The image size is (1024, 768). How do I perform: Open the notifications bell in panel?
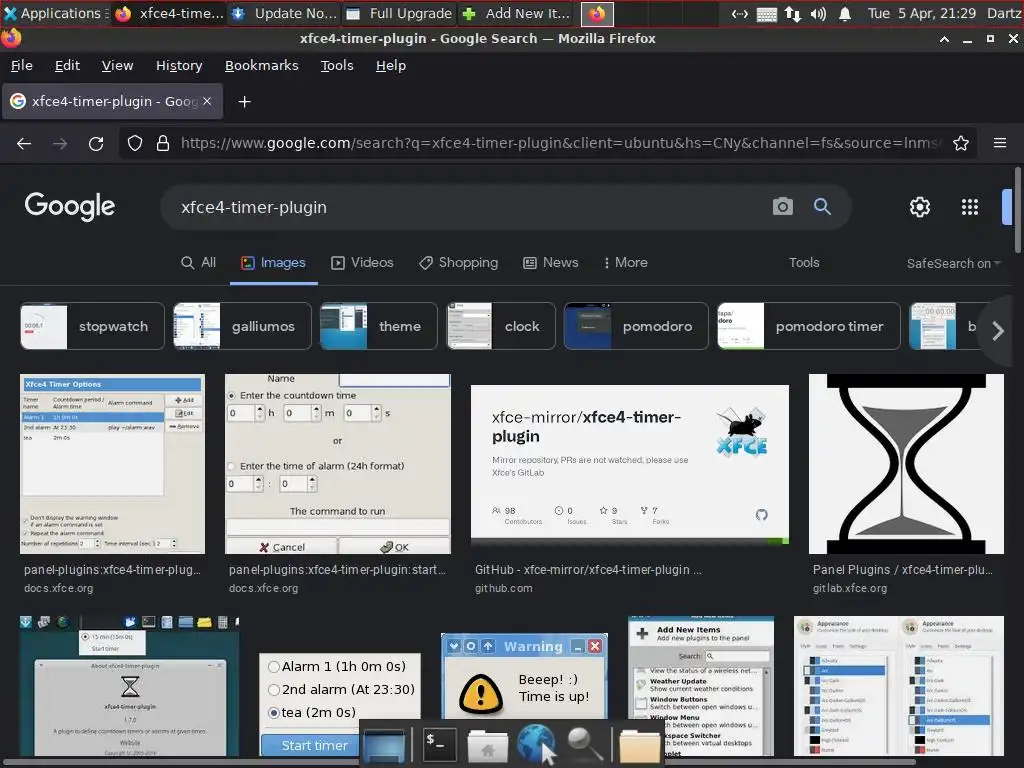click(x=844, y=14)
